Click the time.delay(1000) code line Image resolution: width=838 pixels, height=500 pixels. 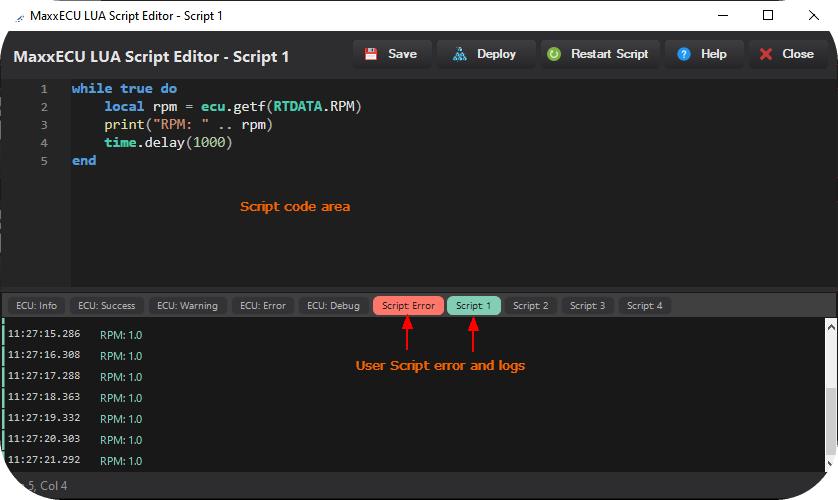pos(168,143)
